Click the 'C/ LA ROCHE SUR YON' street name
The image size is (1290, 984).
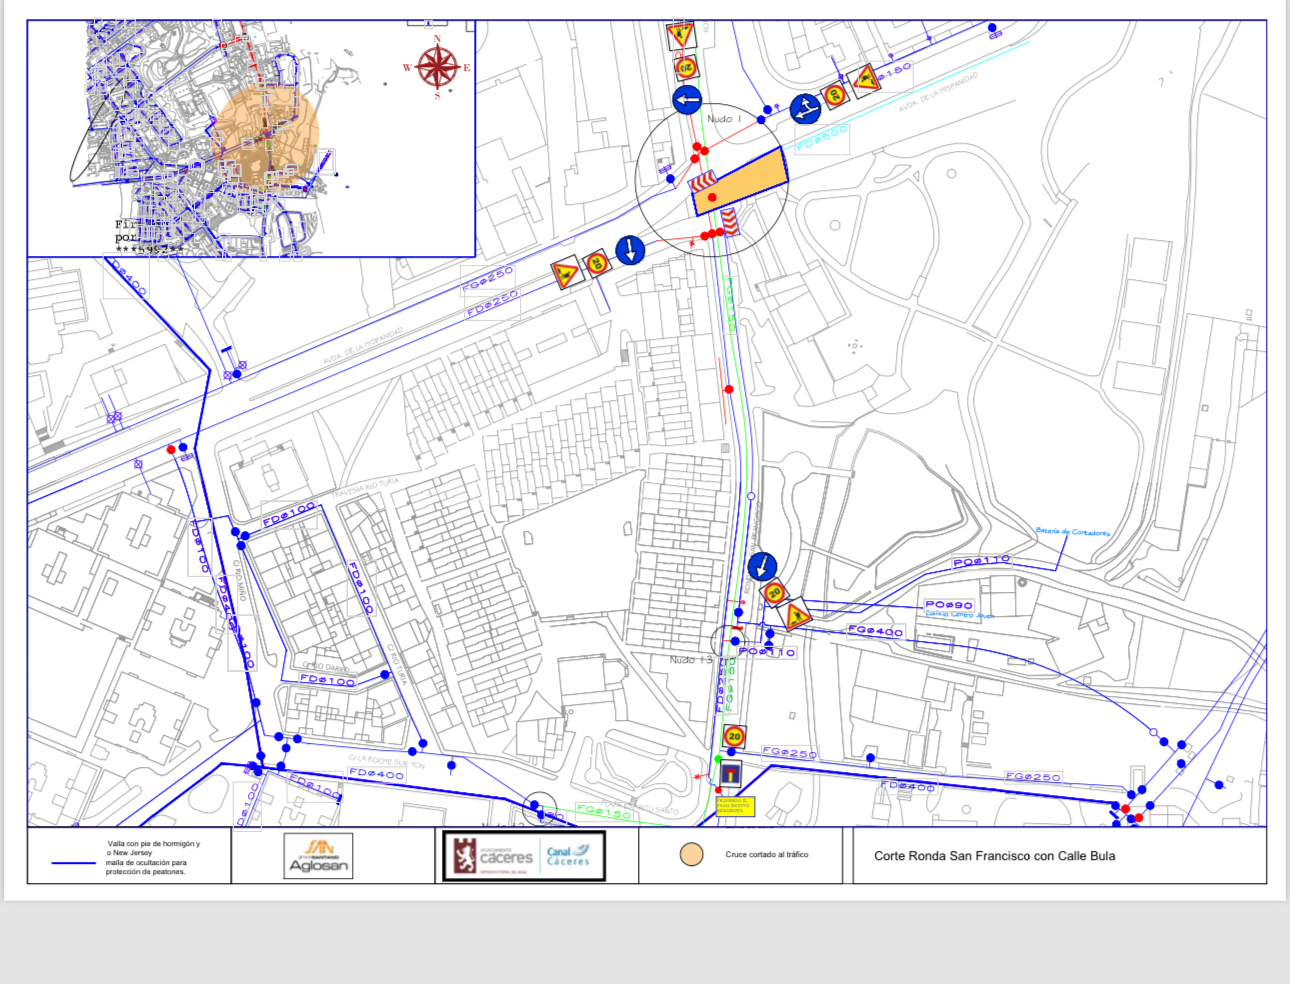coord(387,762)
